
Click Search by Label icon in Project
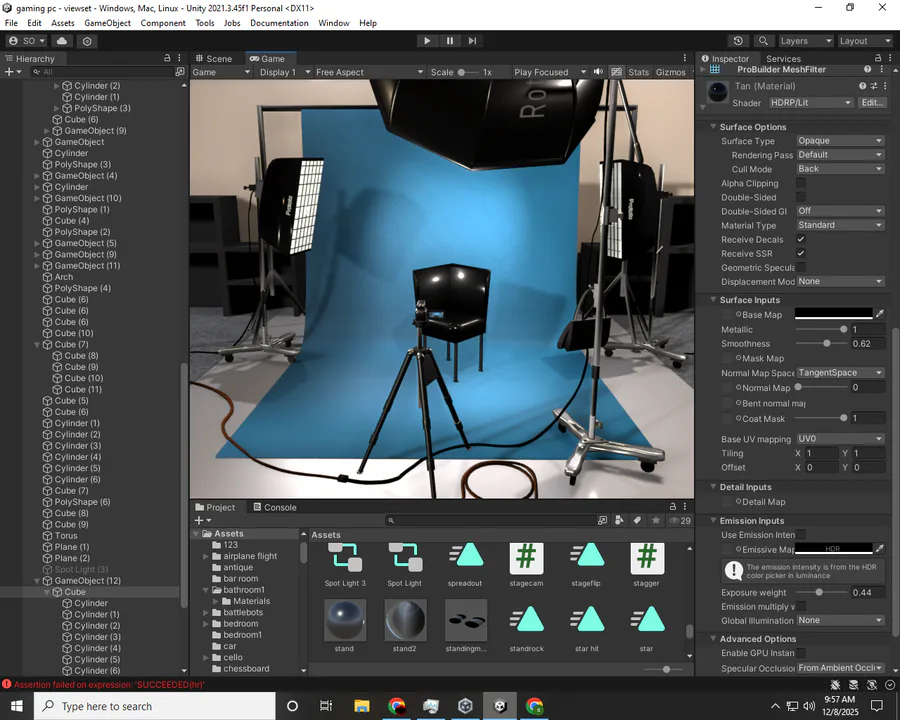637,520
